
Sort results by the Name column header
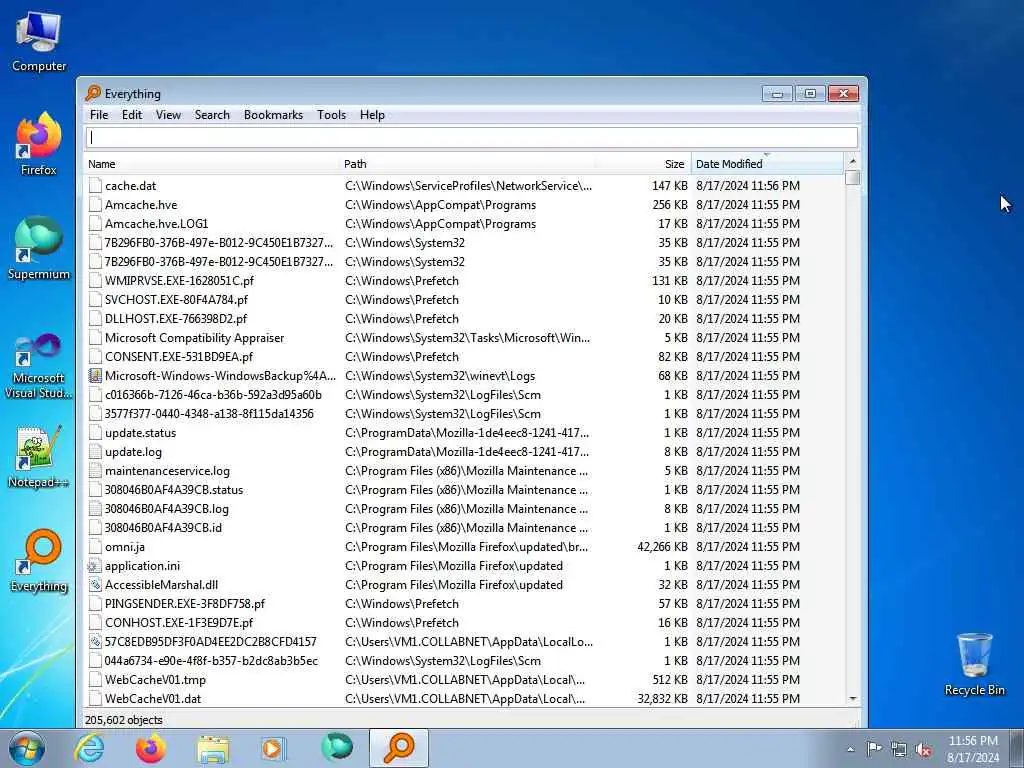pyautogui.click(x=212, y=164)
